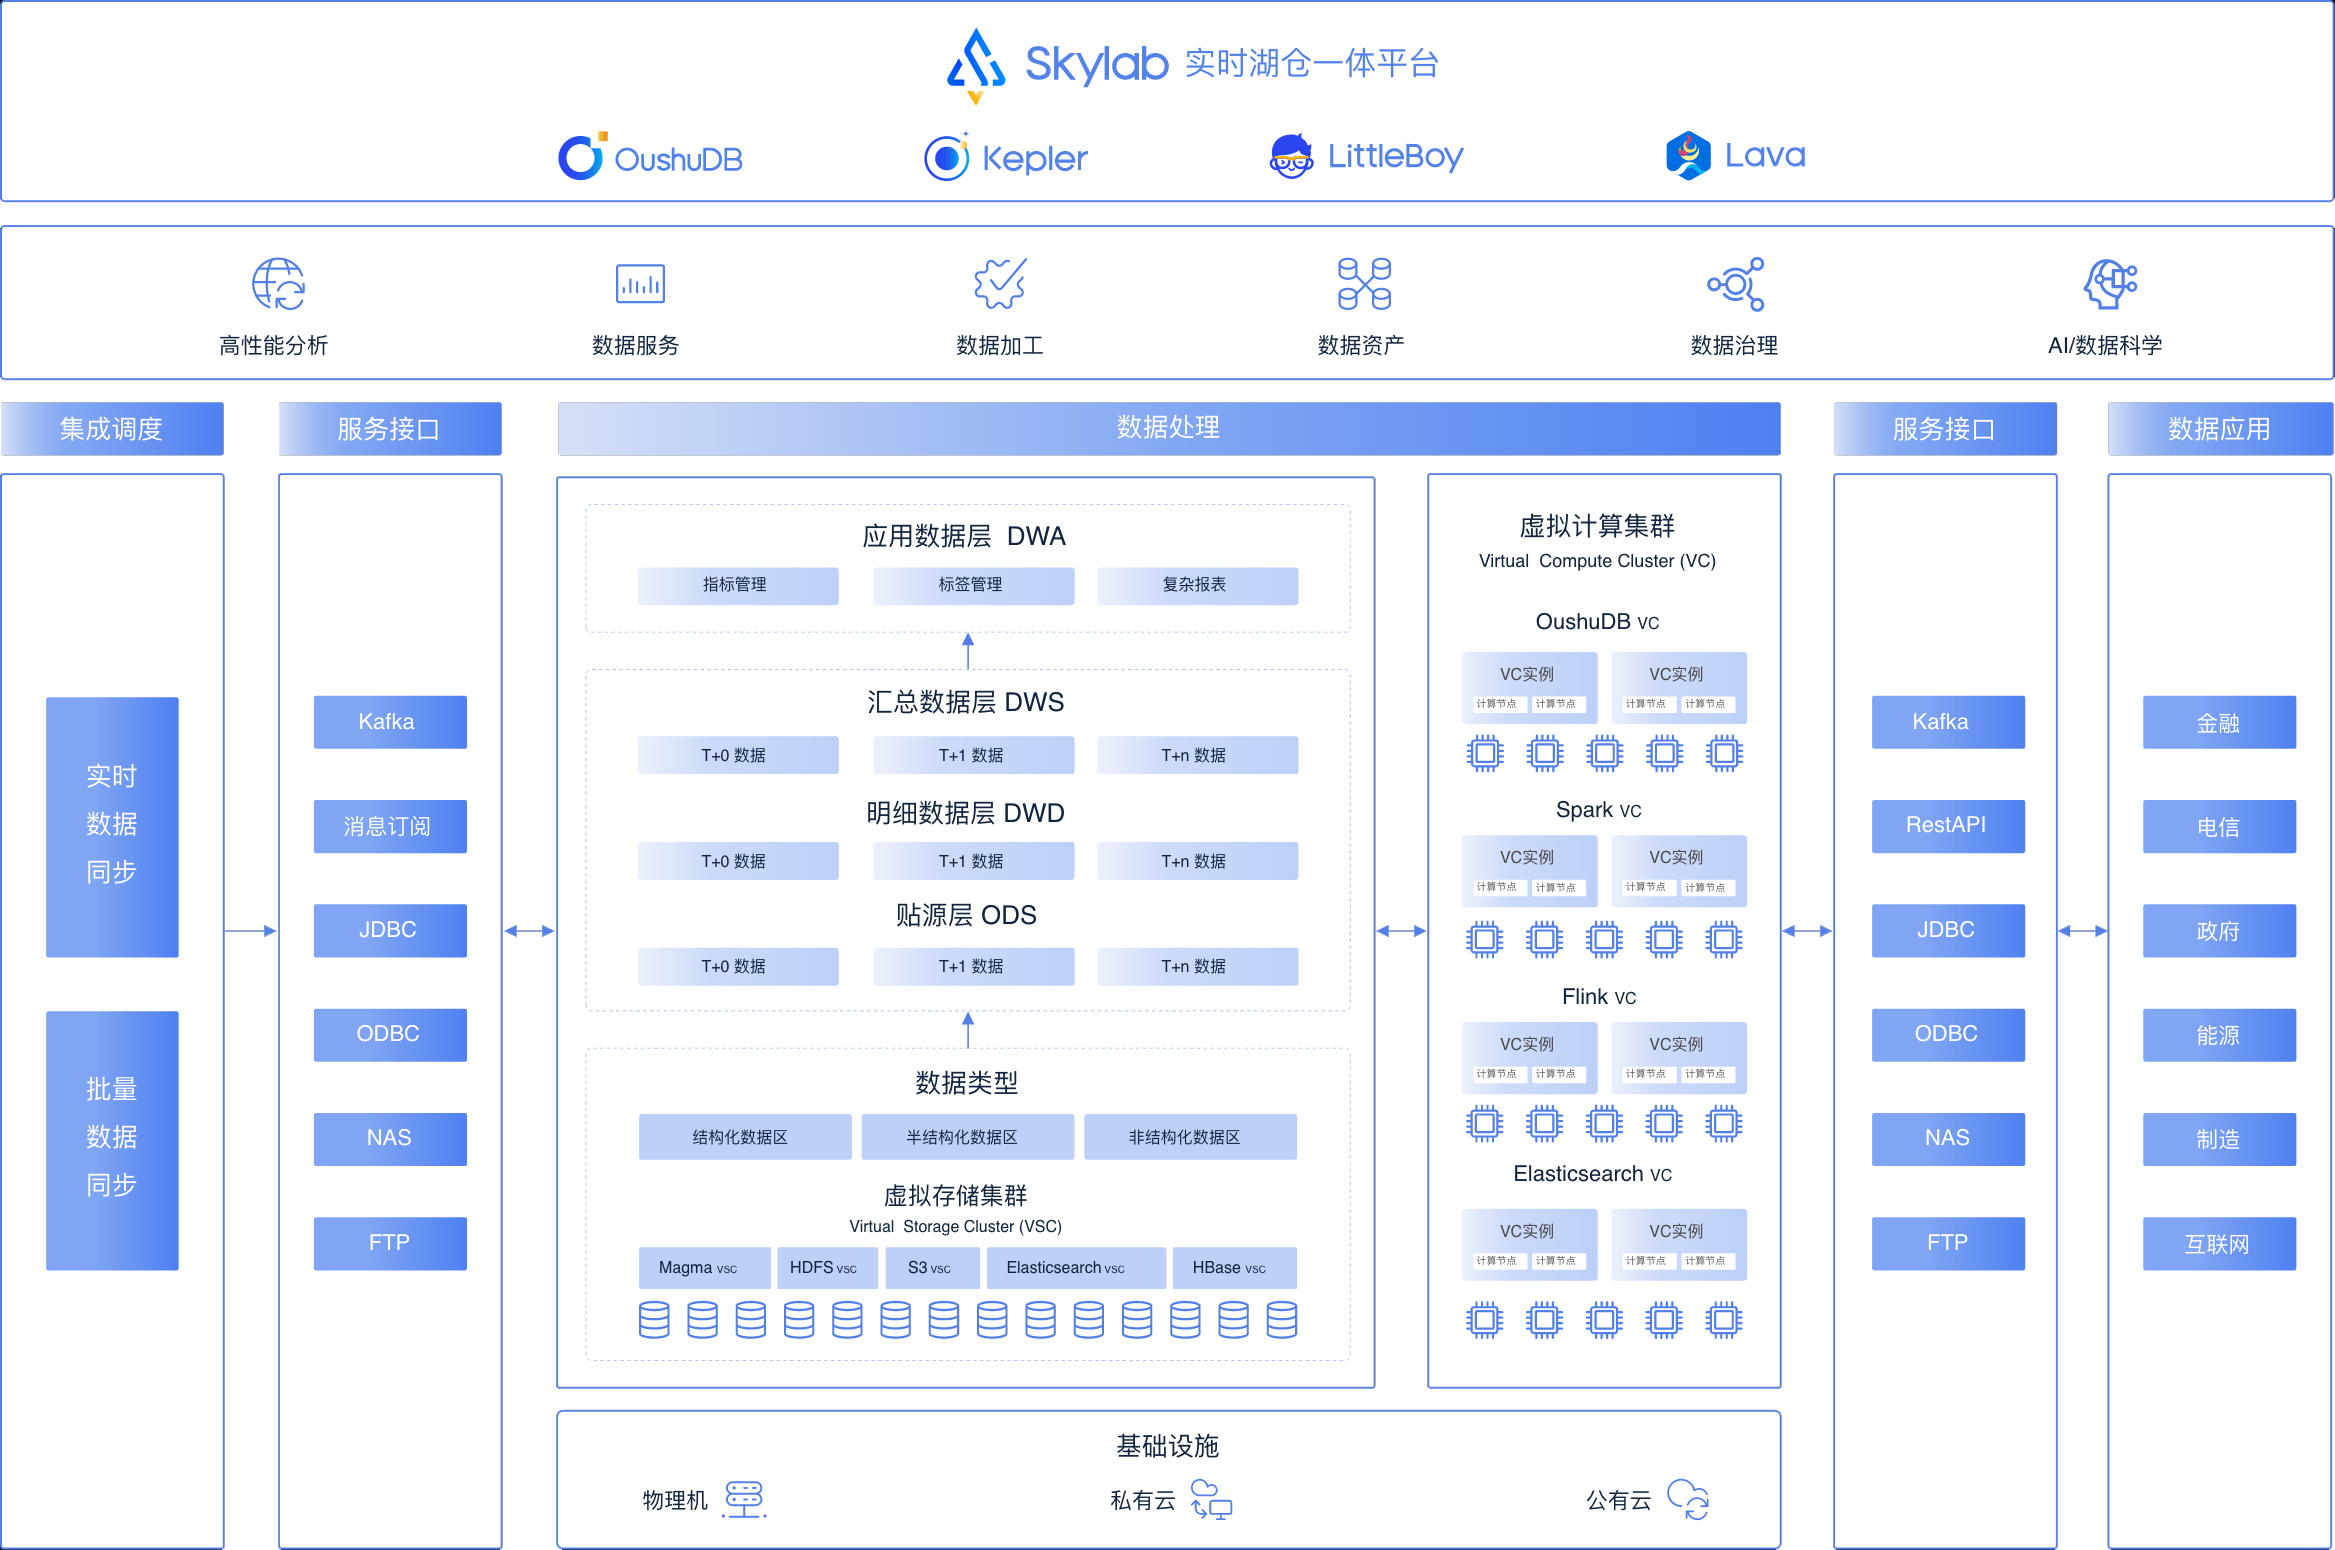The width and height of the screenshot is (2335, 1550).
Task: Click the LittleBoy product icon
Action: (x=1291, y=156)
